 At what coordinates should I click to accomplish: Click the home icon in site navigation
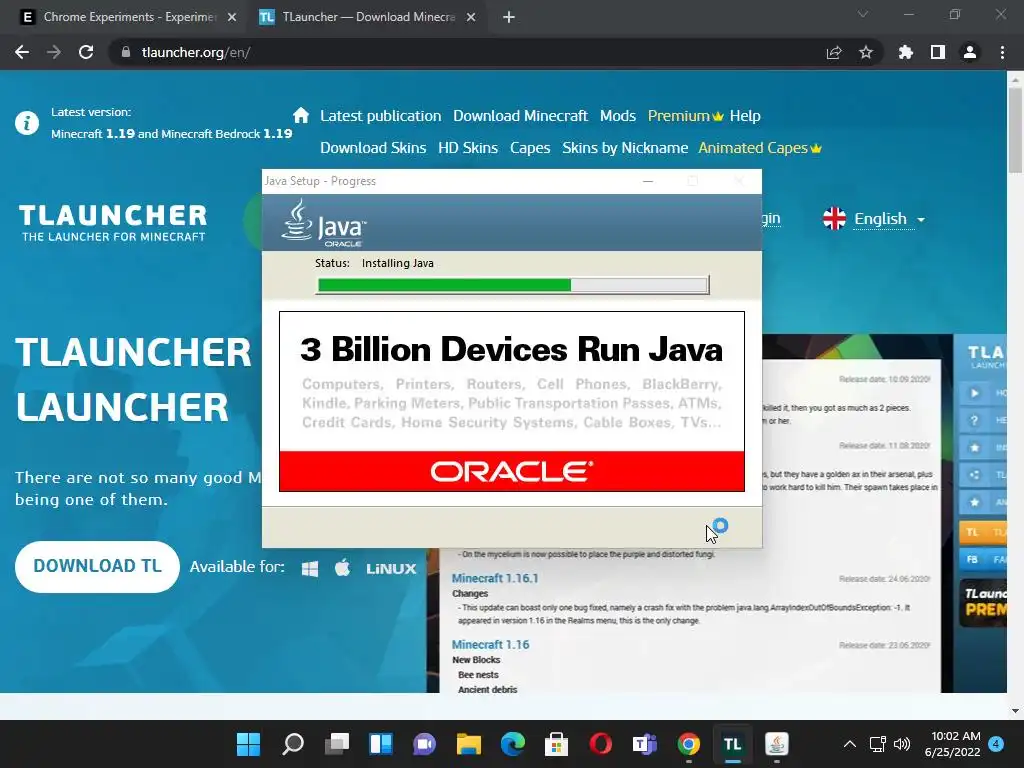(301, 116)
